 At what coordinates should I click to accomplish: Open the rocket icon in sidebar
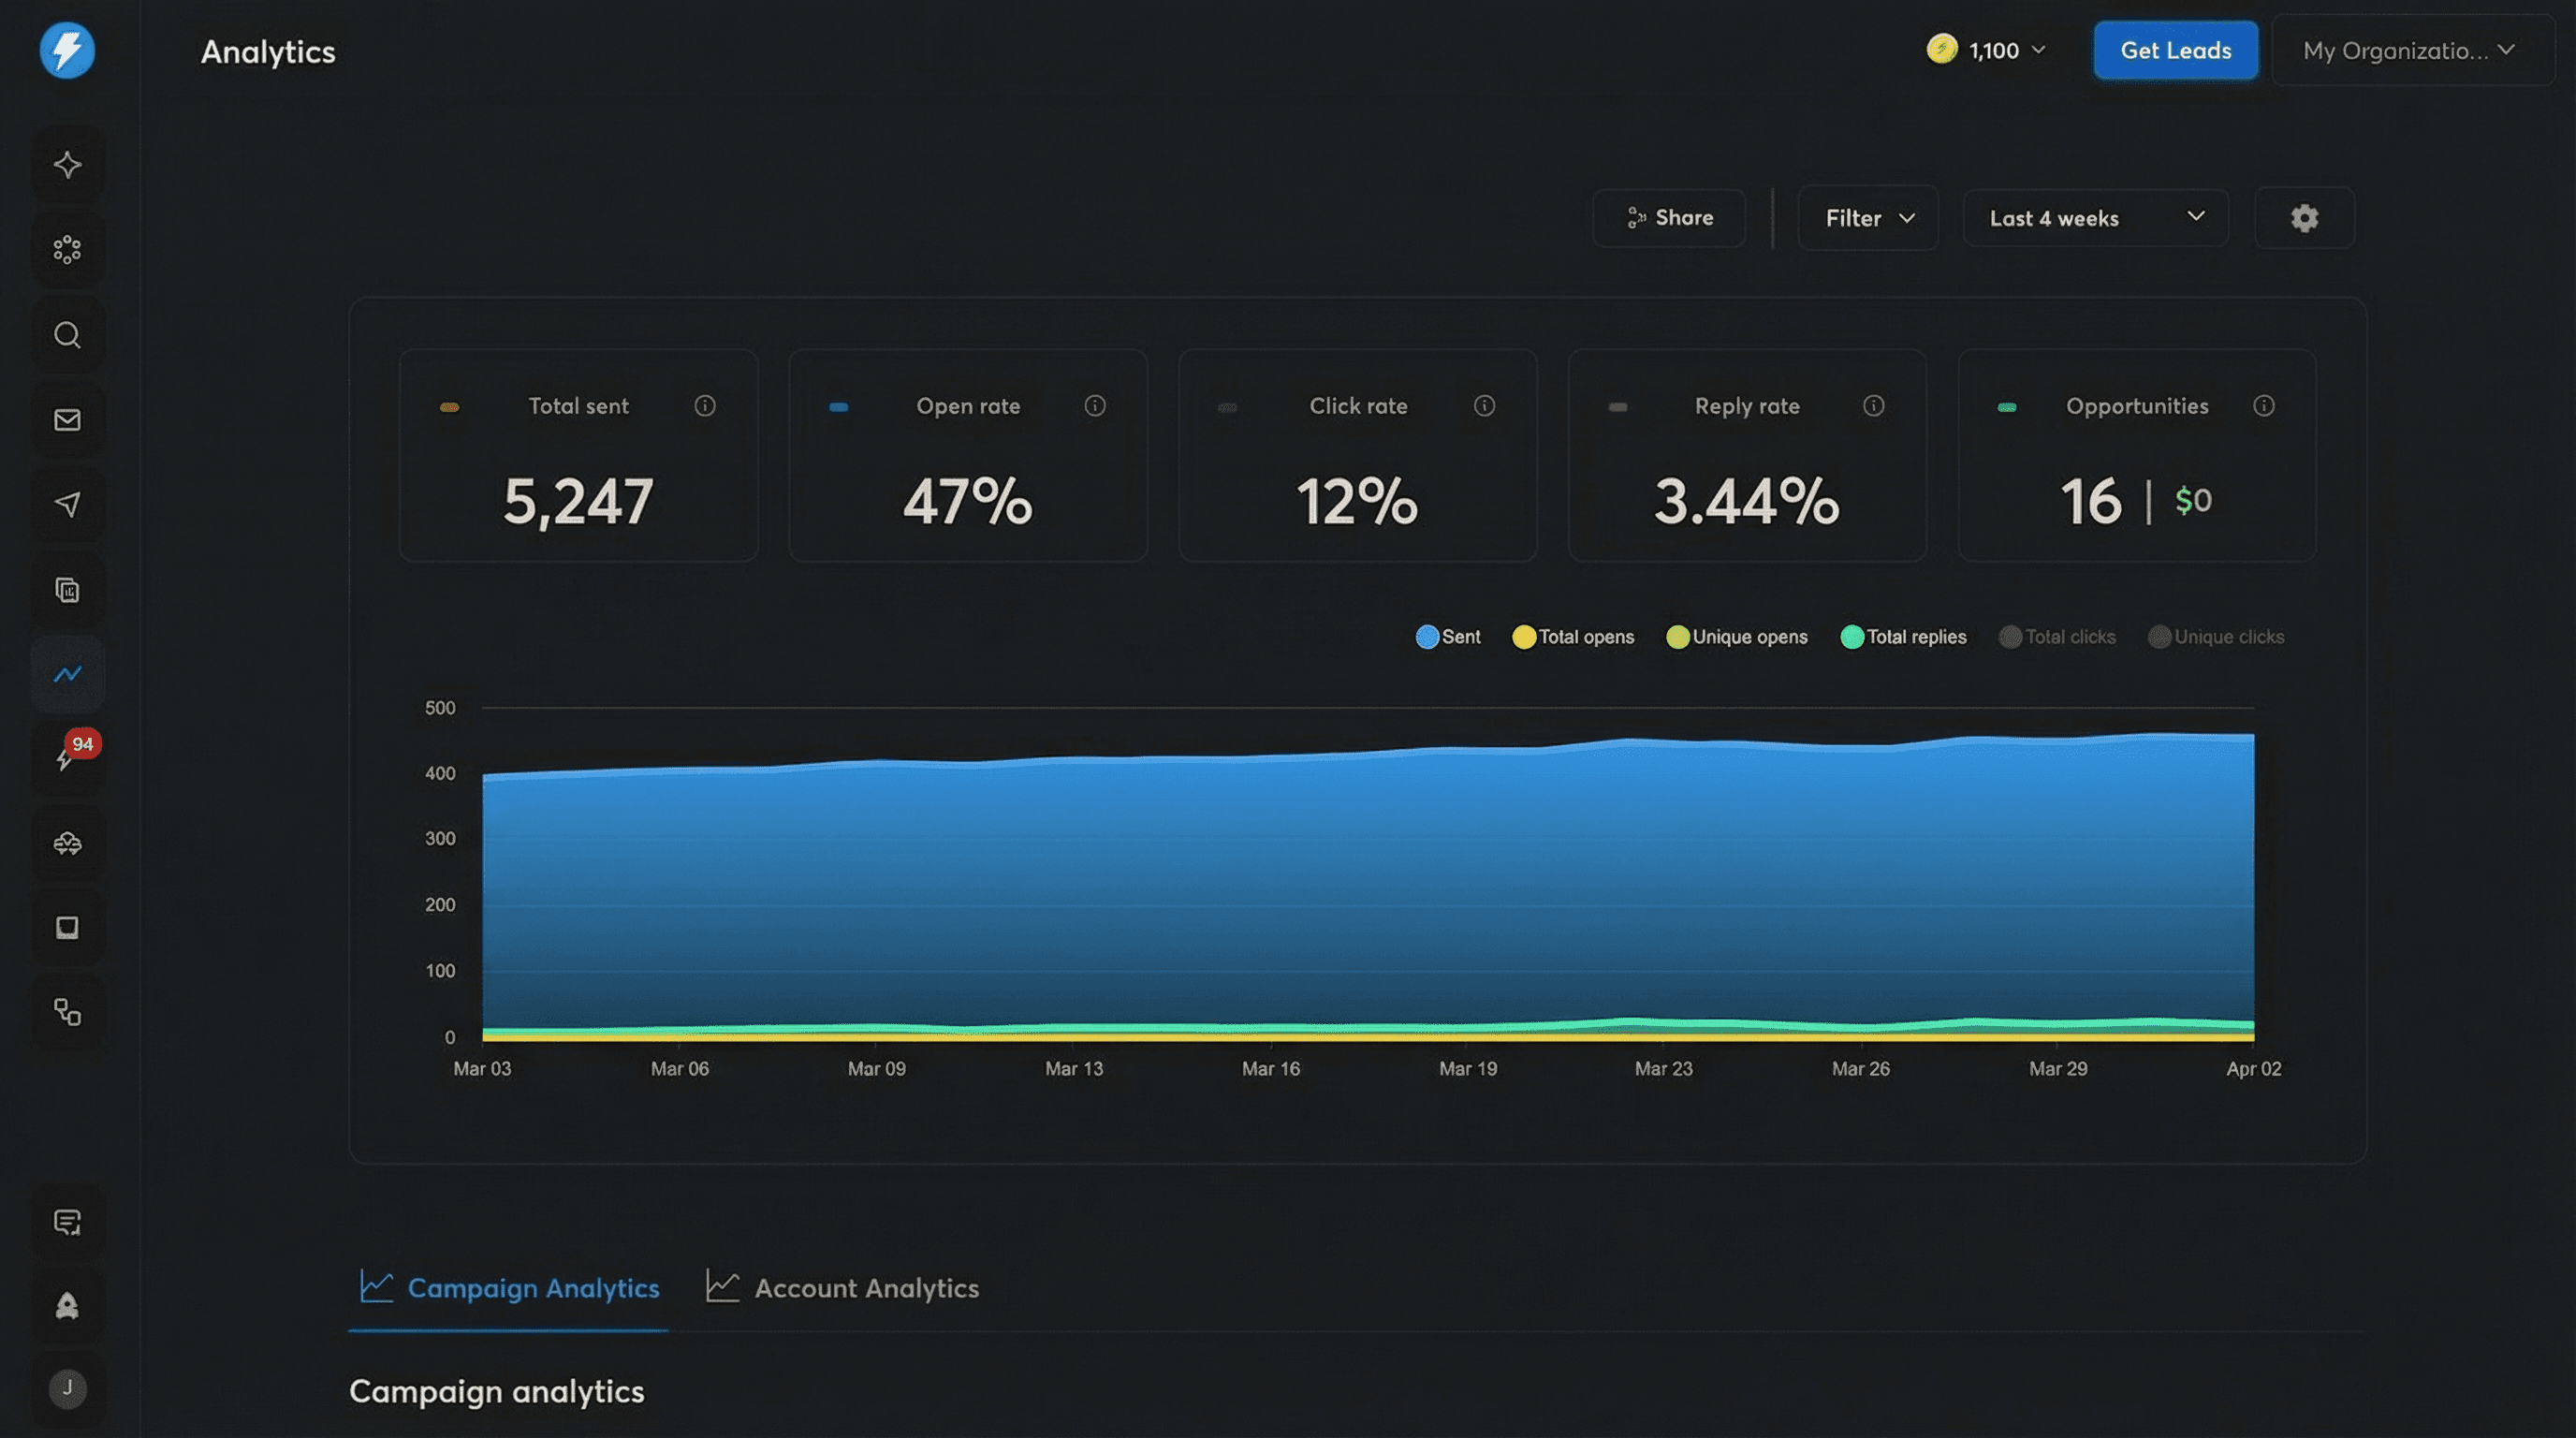coord(67,1305)
